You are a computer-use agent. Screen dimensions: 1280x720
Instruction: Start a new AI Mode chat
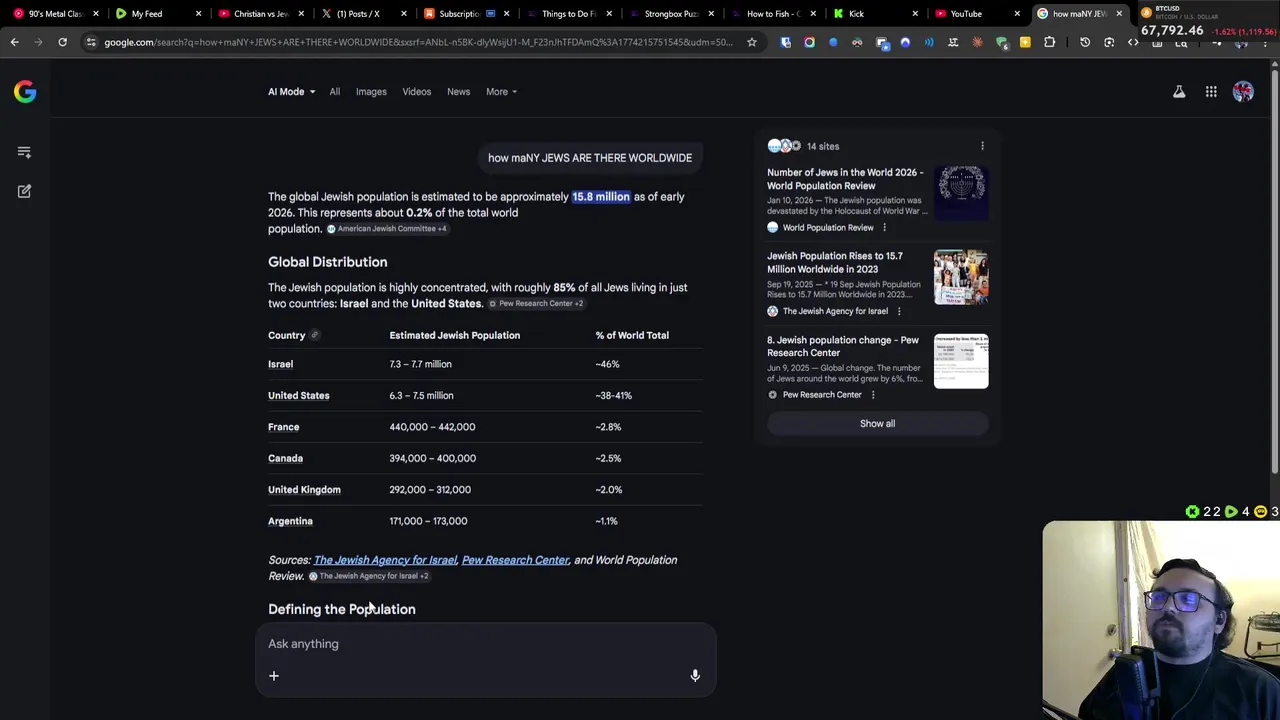24,191
